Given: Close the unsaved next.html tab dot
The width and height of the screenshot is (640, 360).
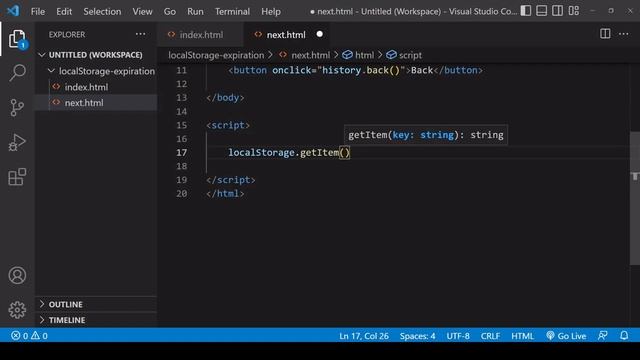Looking at the screenshot, I should 320,34.
